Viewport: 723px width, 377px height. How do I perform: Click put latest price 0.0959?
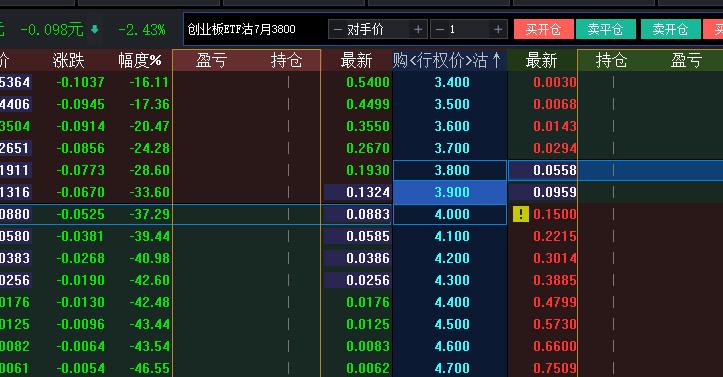[x=555, y=192]
